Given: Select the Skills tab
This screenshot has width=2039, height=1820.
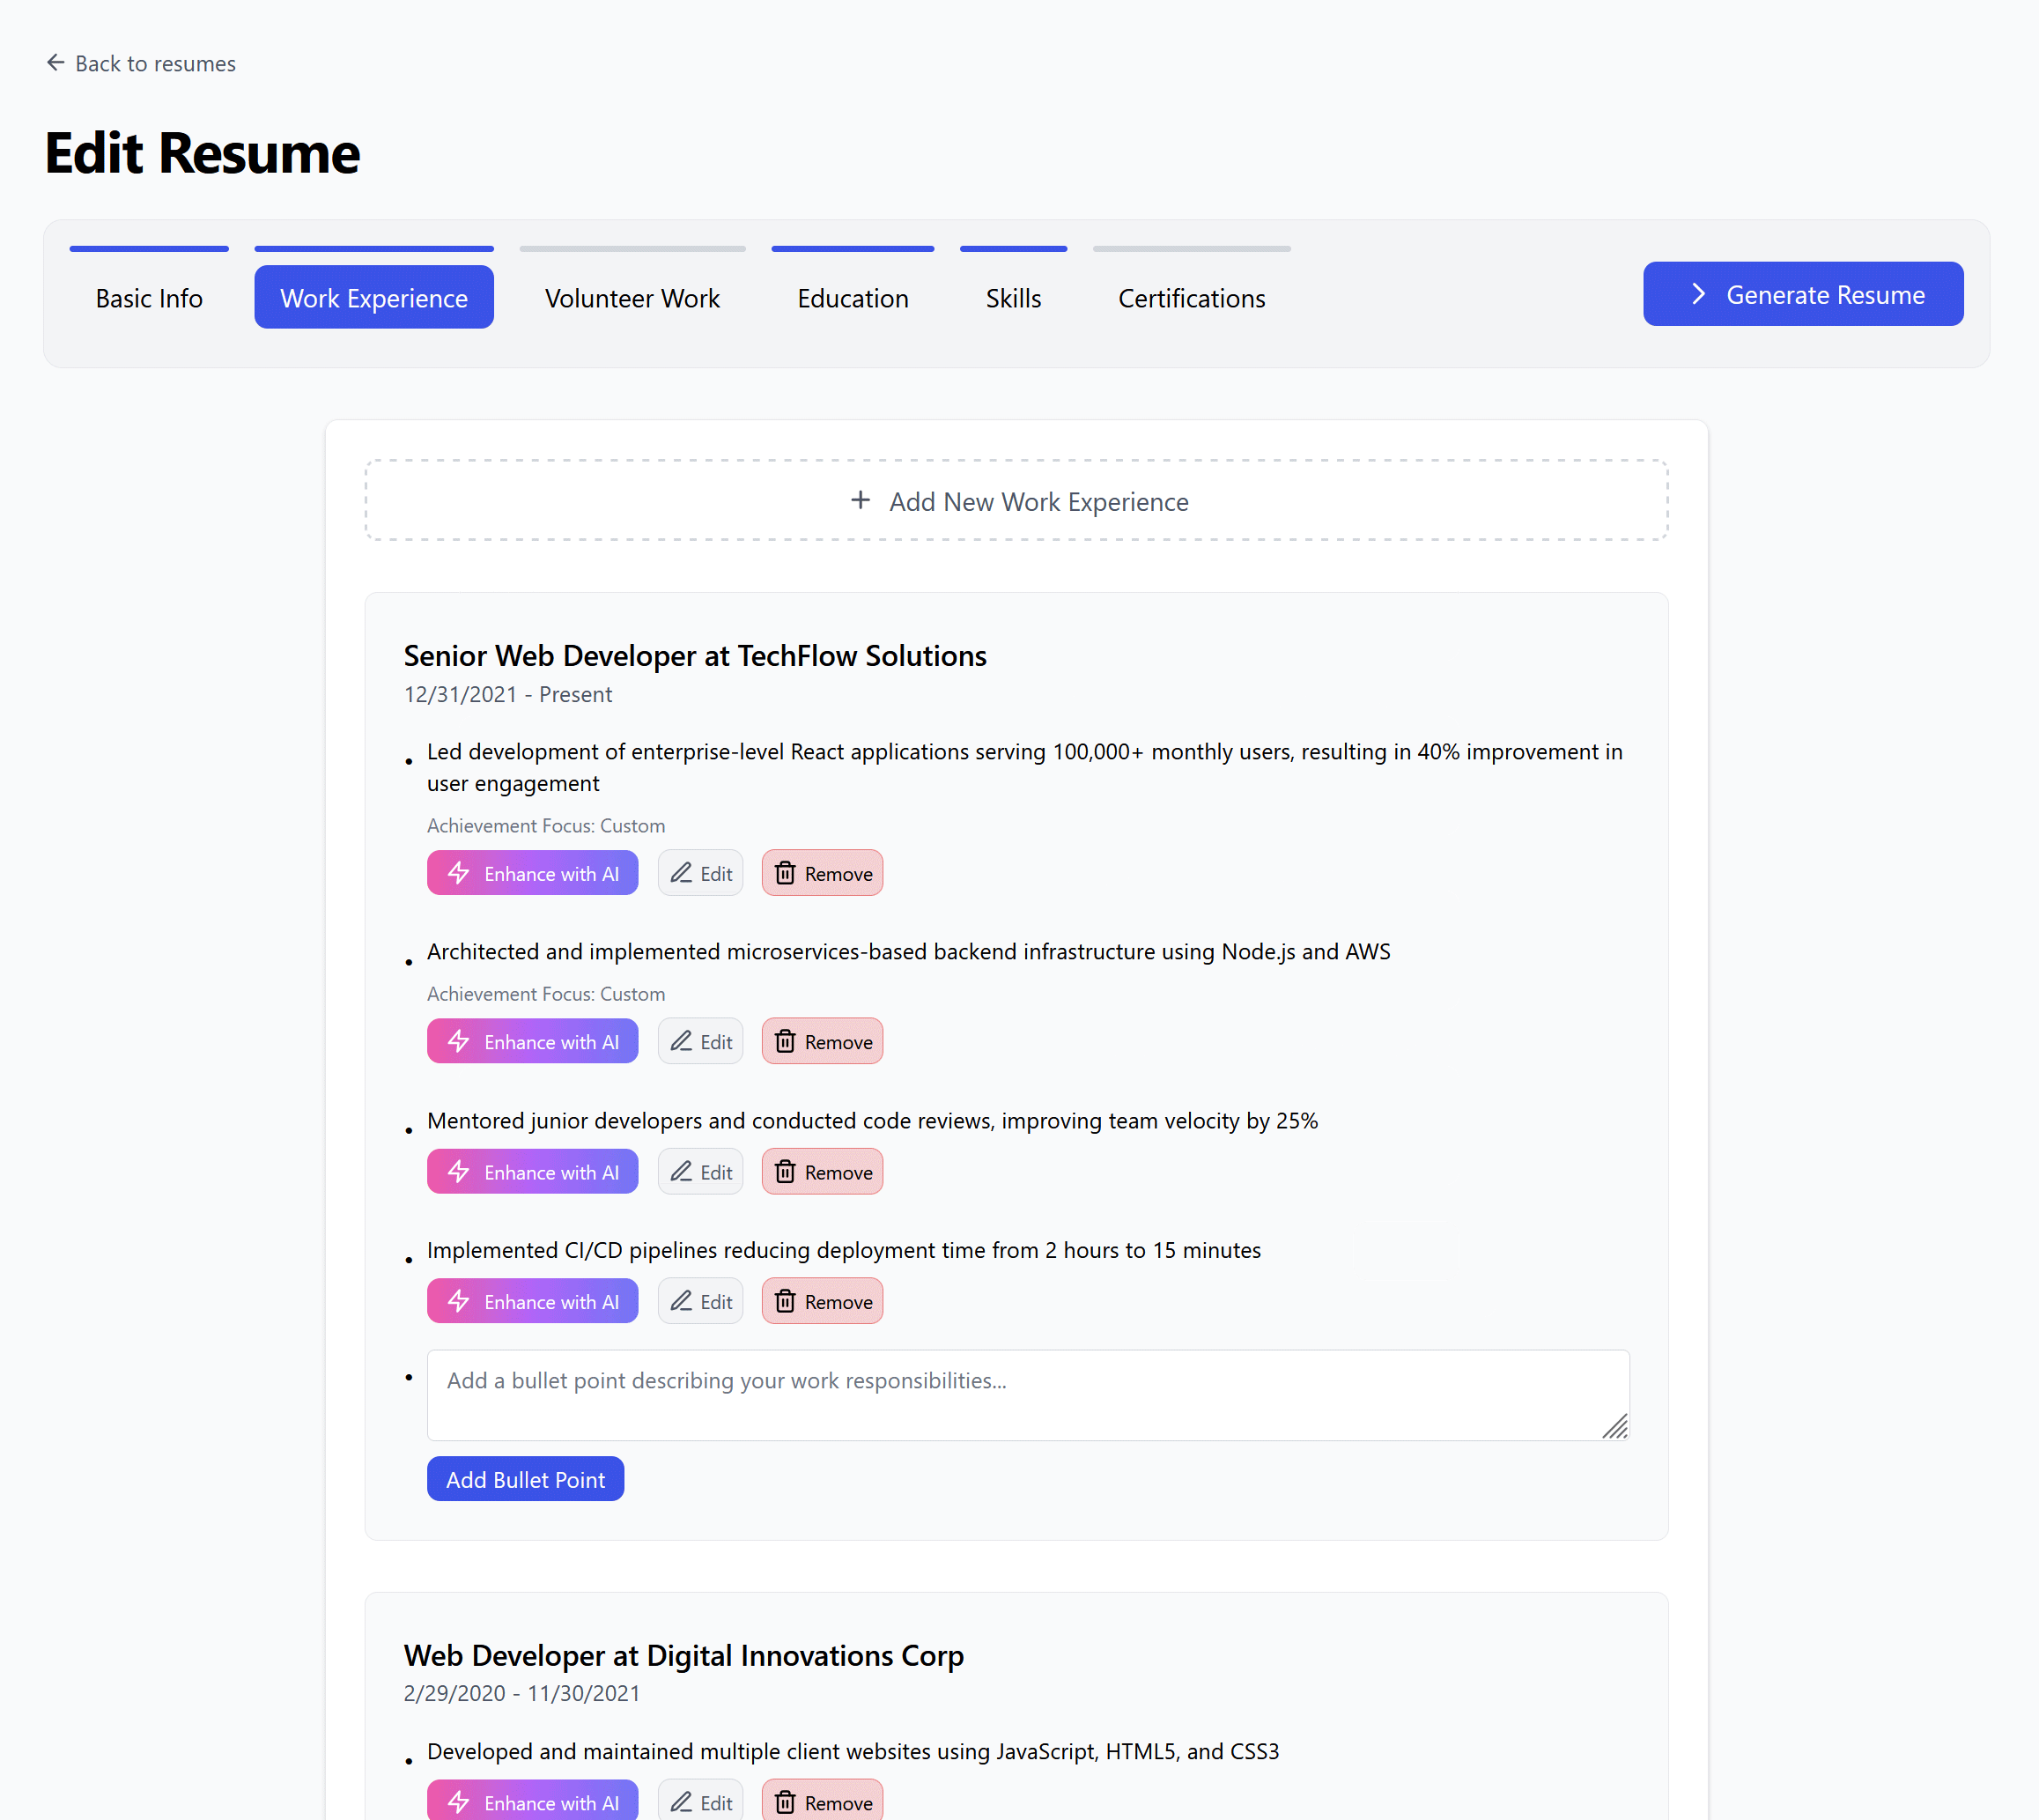Looking at the screenshot, I should click(1013, 298).
